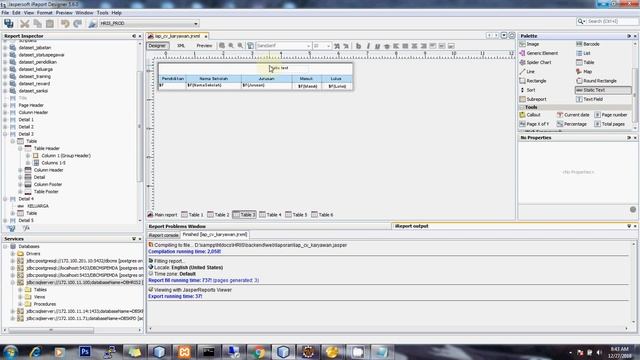
Task: Expand the Detail 1 band node
Action: [x=5, y=120]
